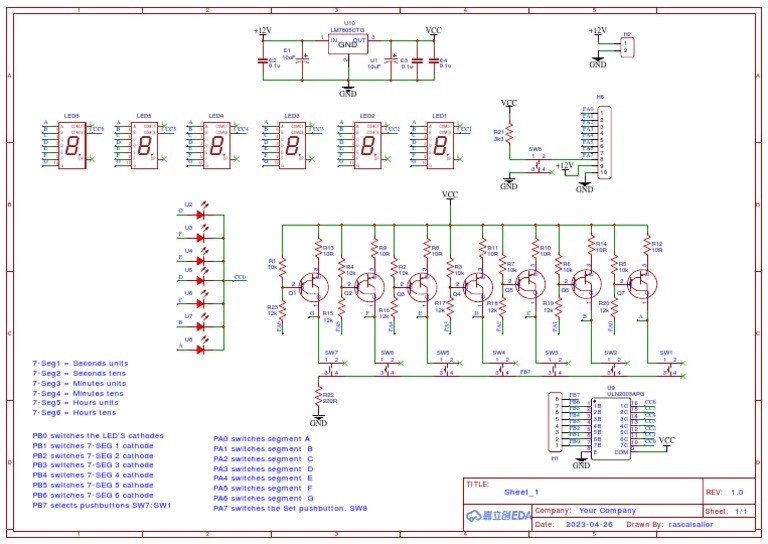Click the EDA logo in title block
This screenshot has height=544, width=768.
pos(498,516)
